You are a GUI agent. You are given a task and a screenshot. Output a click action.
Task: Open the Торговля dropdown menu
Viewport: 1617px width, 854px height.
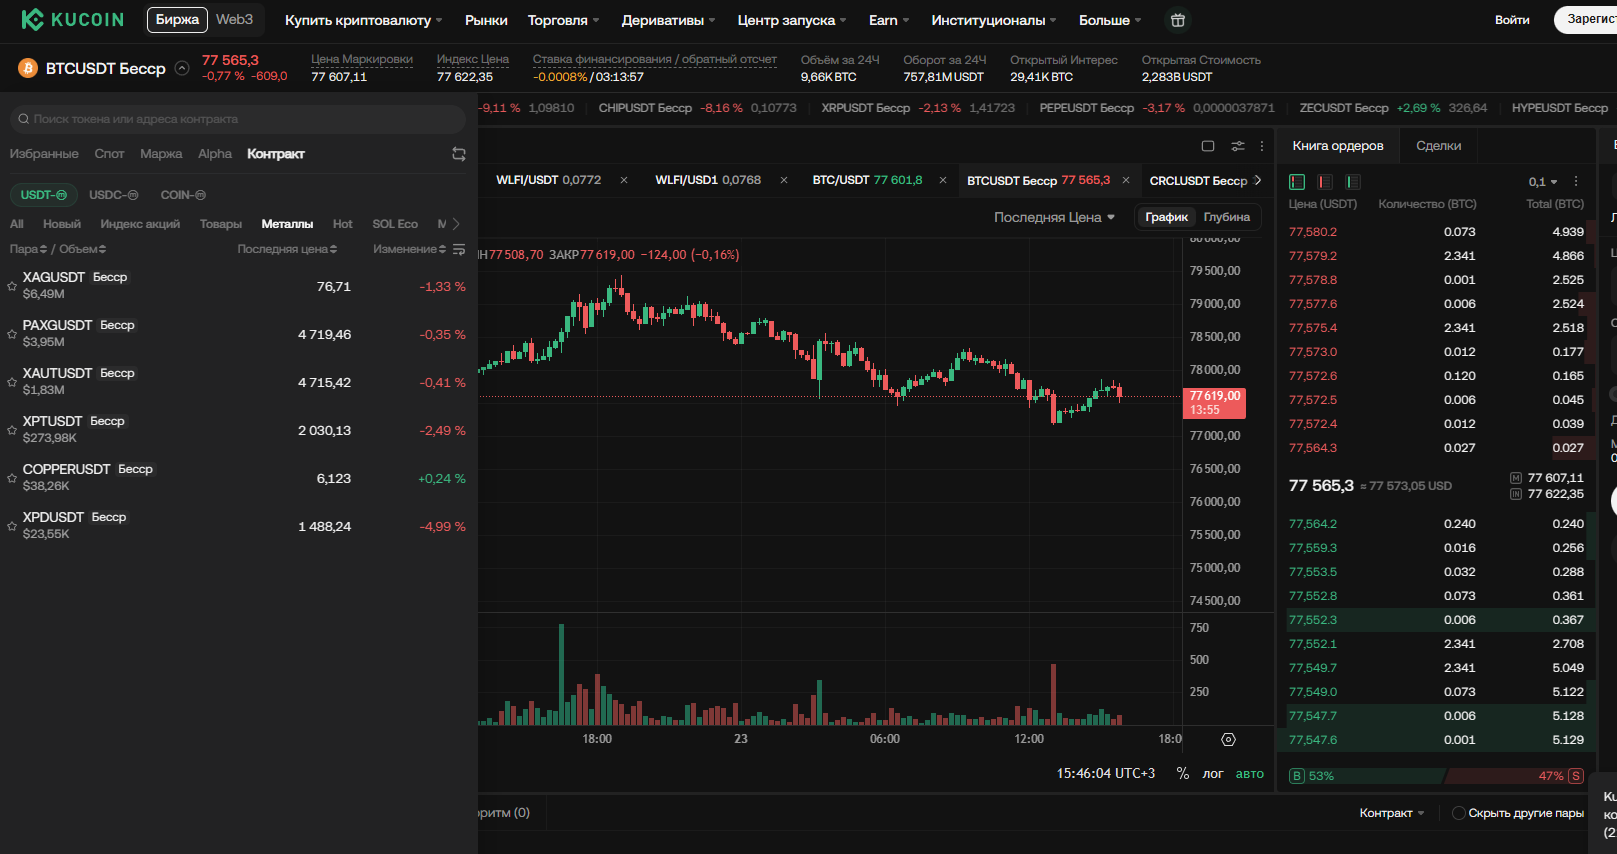pos(564,20)
